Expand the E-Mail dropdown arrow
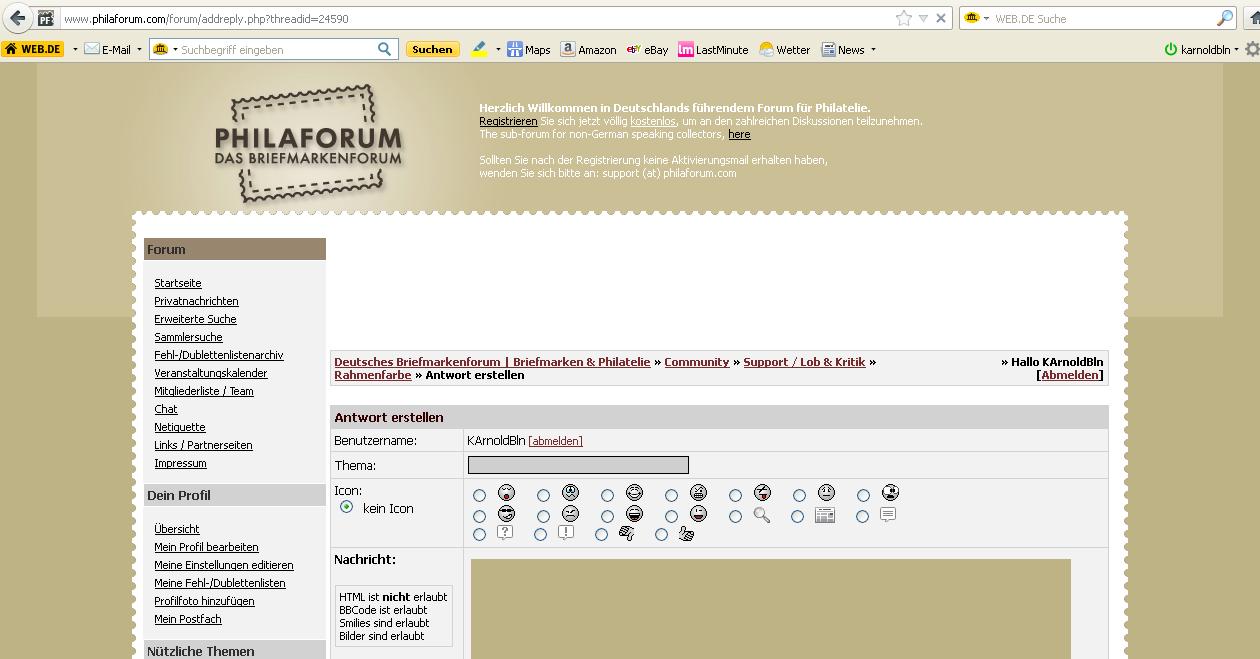Viewport: 1260px width, 659px height. [139, 49]
